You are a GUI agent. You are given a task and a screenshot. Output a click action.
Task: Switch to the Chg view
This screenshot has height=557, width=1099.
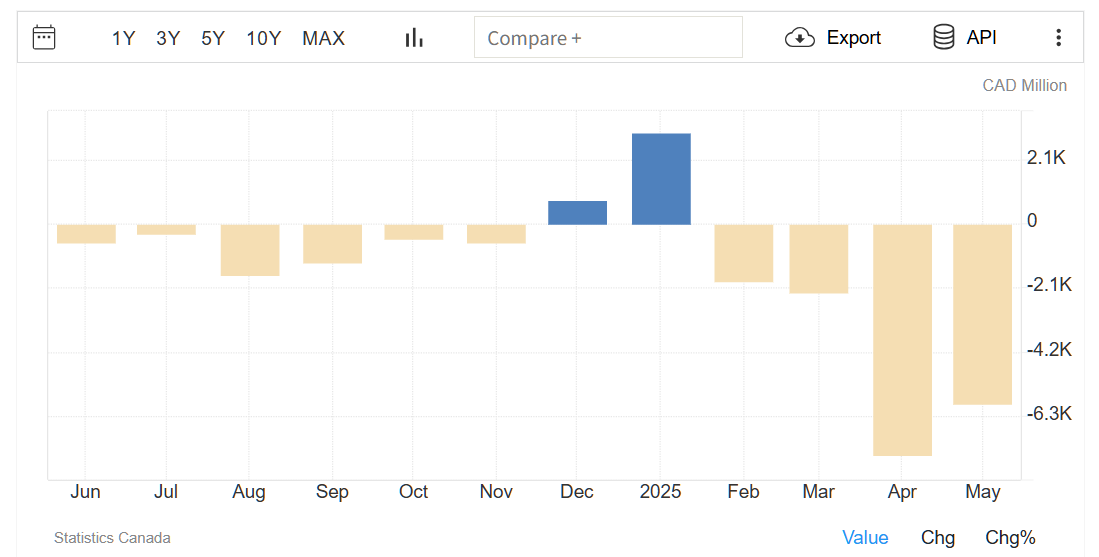point(938,537)
